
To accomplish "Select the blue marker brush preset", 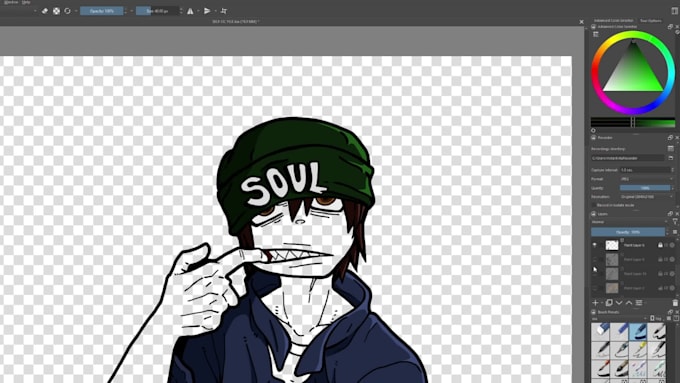I will 620,331.
